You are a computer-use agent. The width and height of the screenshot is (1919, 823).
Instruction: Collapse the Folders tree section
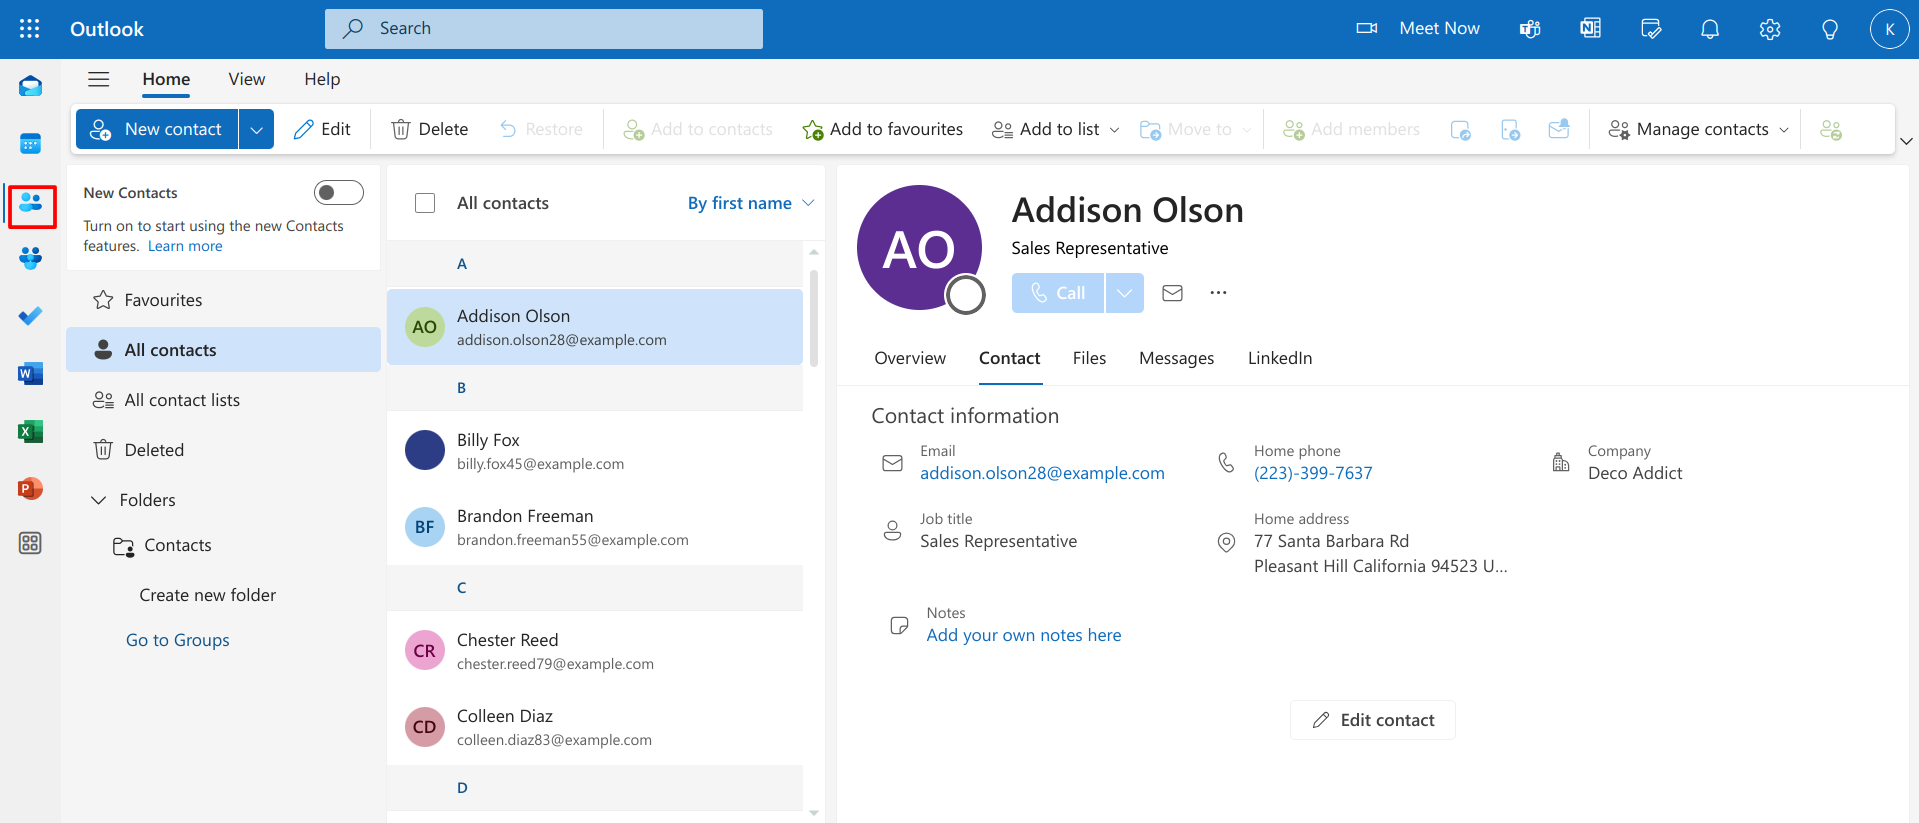pyautogui.click(x=99, y=500)
